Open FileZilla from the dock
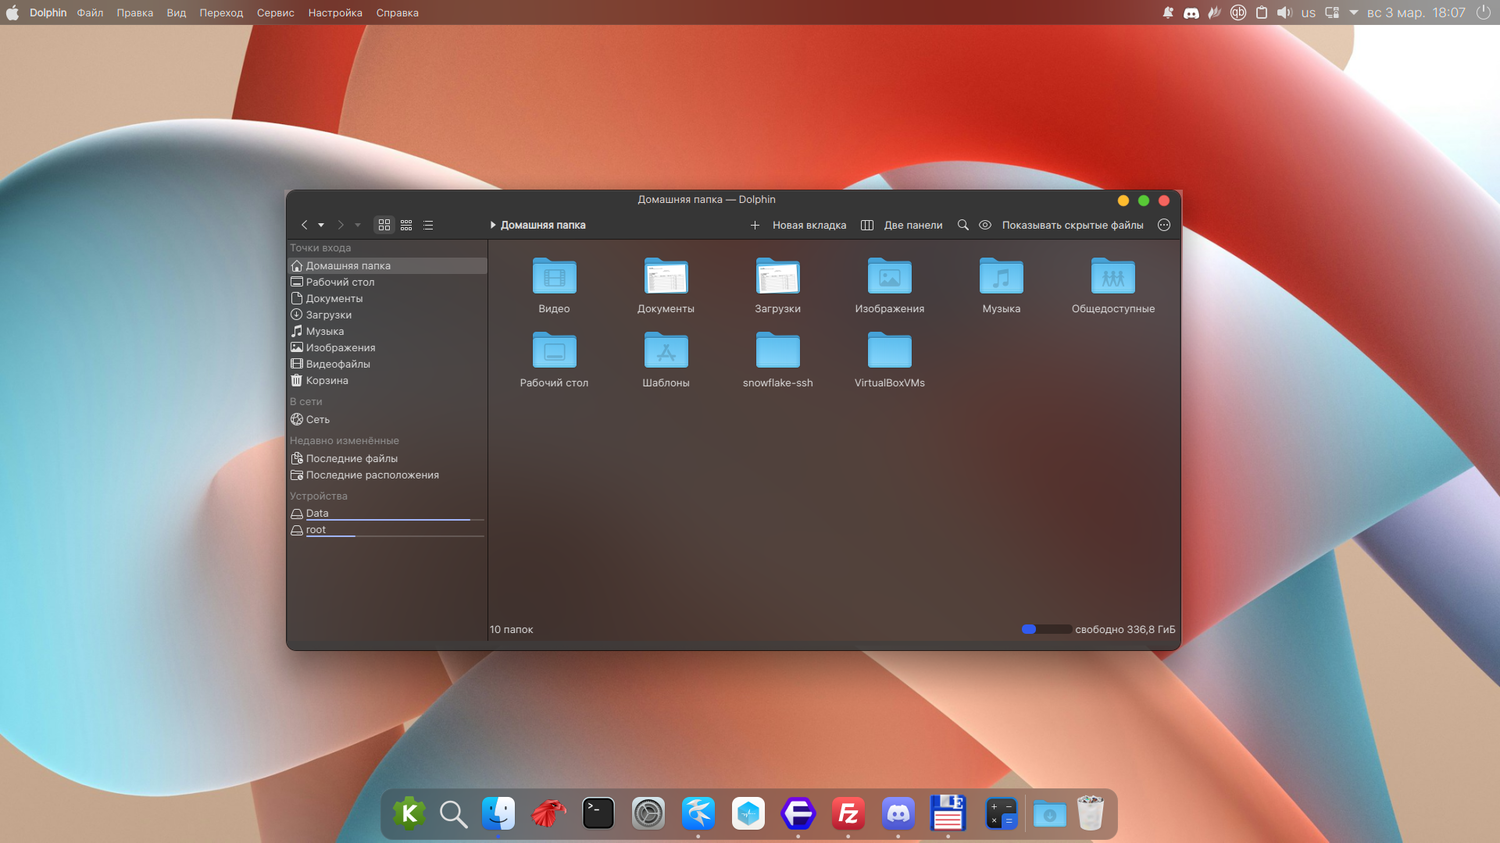Screen dimensions: 1500x843 coord(848,814)
